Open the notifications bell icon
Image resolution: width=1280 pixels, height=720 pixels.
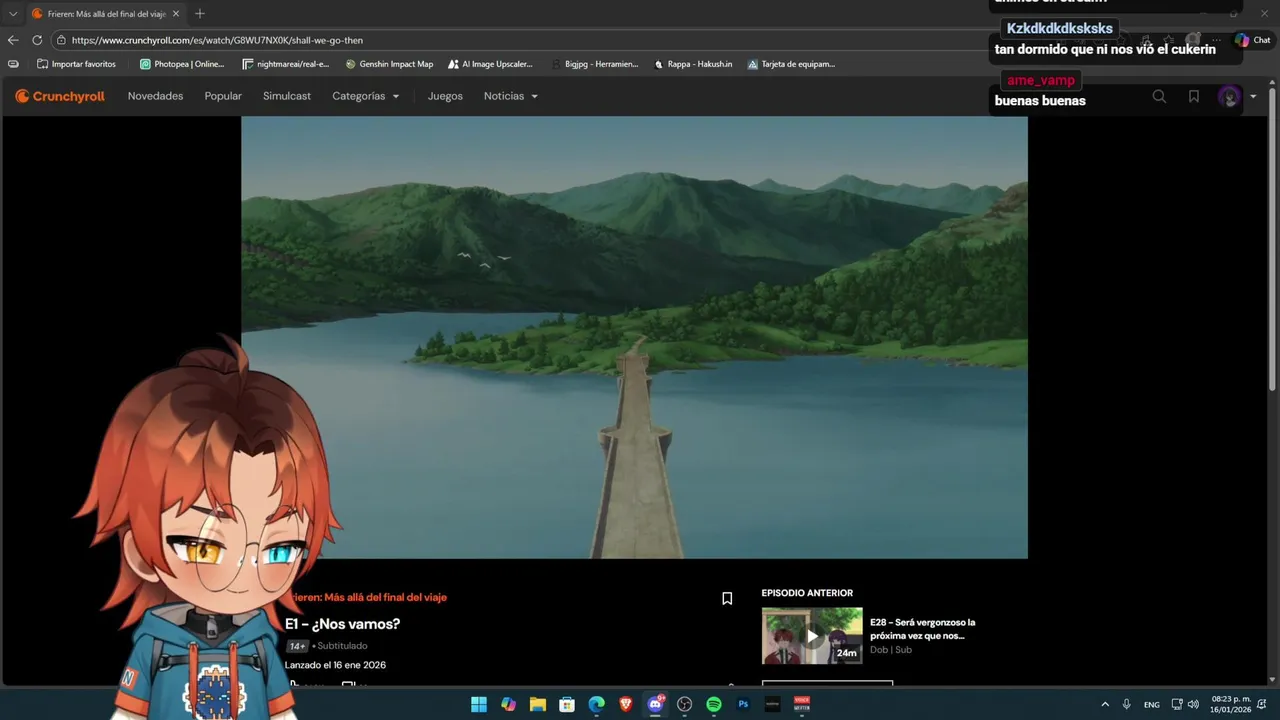pyautogui.click(x=1262, y=704)
